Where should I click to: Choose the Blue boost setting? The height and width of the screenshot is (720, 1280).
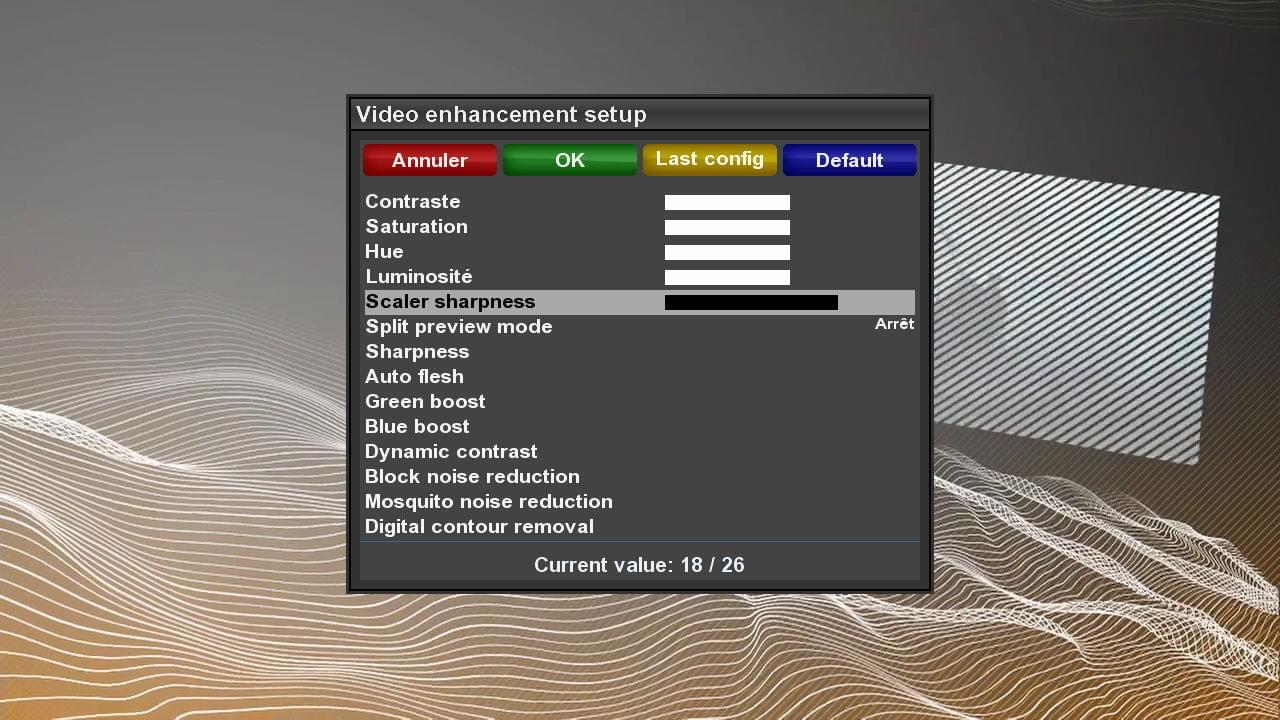click(417, 427)
